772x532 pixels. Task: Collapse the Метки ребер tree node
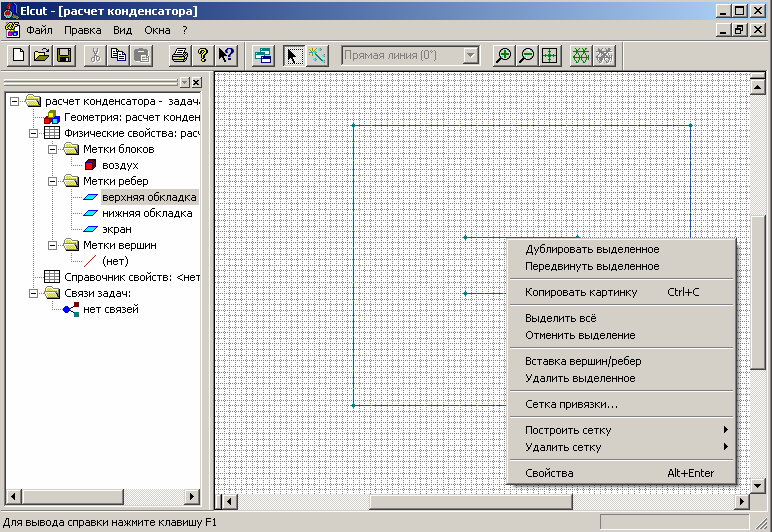(x=53, y=181)
